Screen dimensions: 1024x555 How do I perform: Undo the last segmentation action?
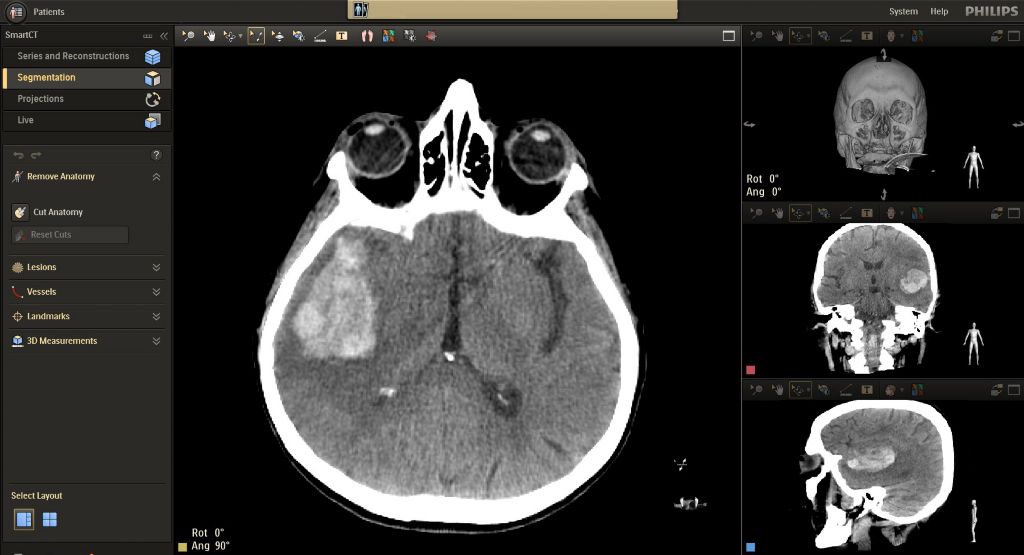click(18, 155)
